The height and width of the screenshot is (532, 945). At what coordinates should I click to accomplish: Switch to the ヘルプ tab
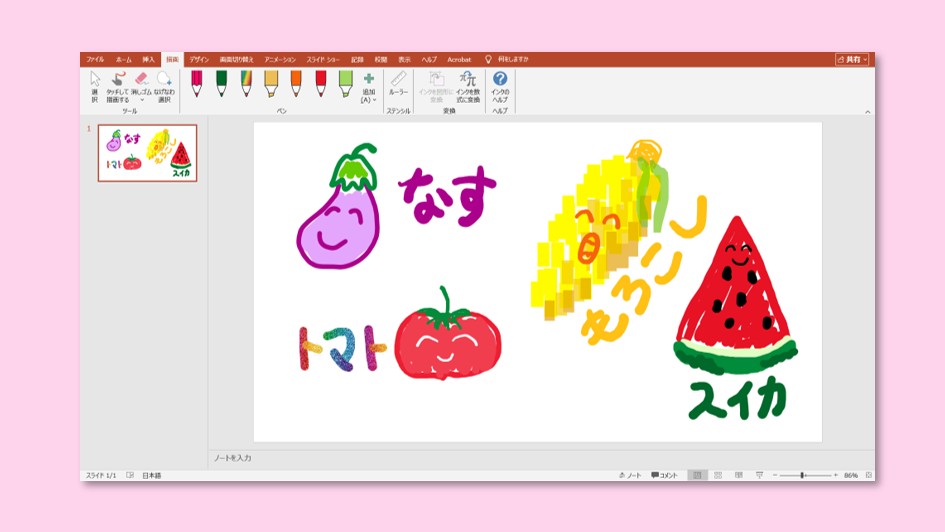[x=429, y=60]
